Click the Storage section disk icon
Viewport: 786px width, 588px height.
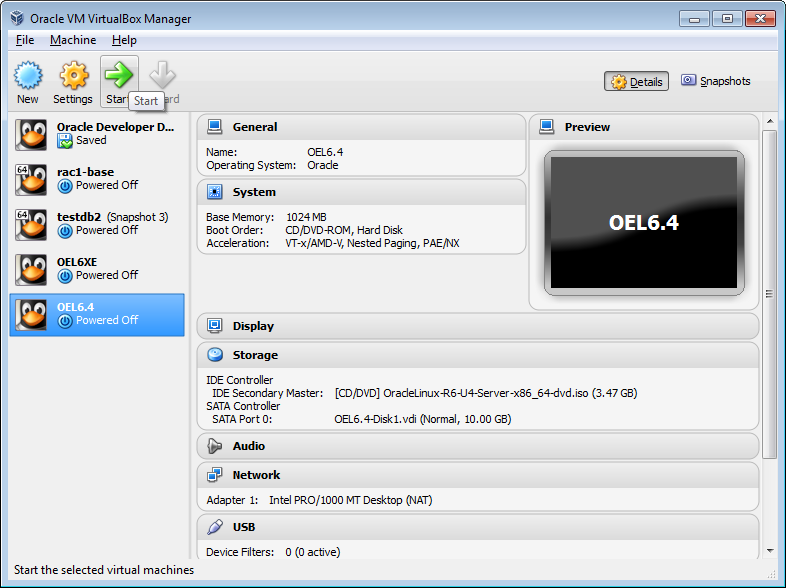click(x=215, y=355)
